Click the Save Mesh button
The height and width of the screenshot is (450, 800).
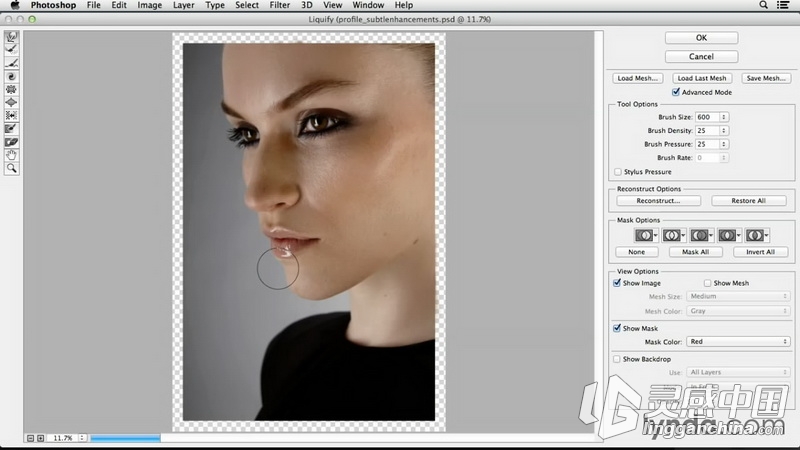(x=766, y=79)
